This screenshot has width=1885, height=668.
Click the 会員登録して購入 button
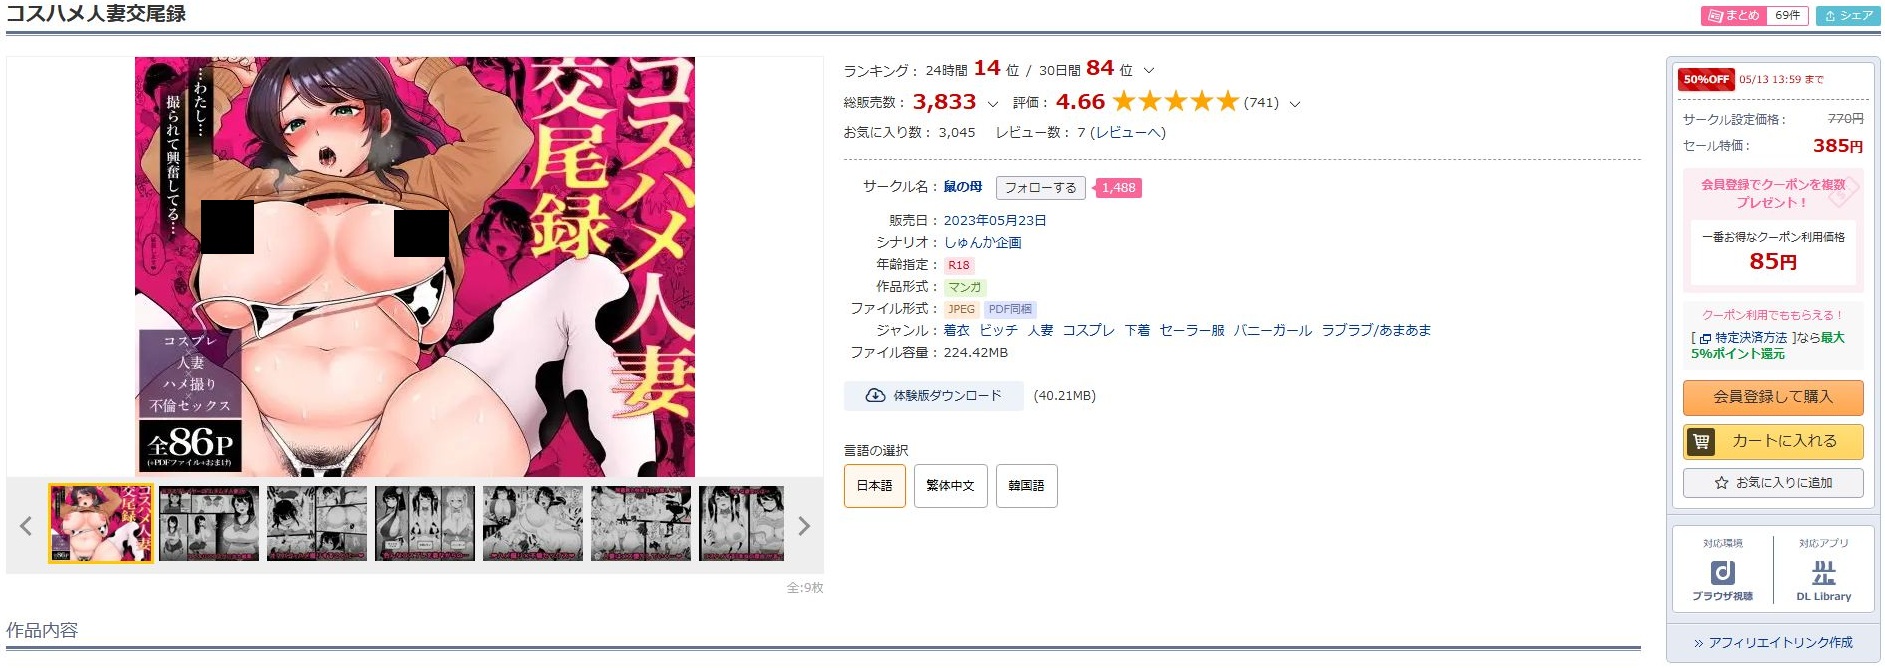pos(1773,397)
